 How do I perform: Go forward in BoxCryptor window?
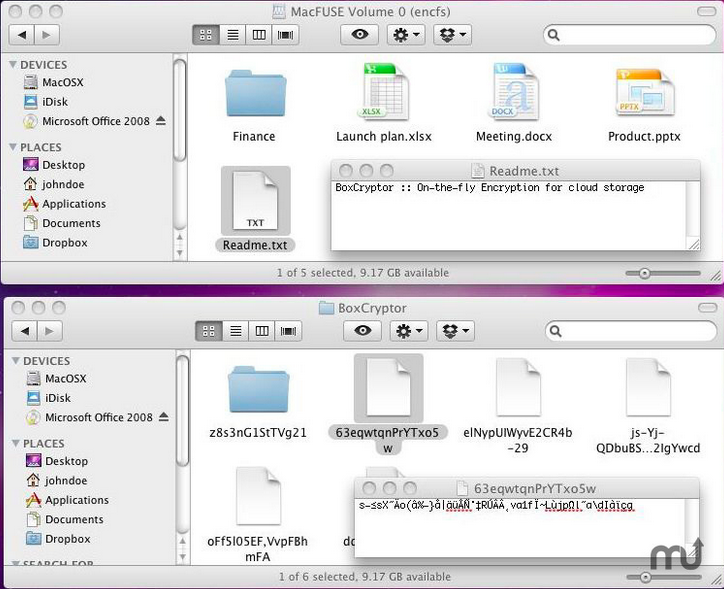(49, 331)
